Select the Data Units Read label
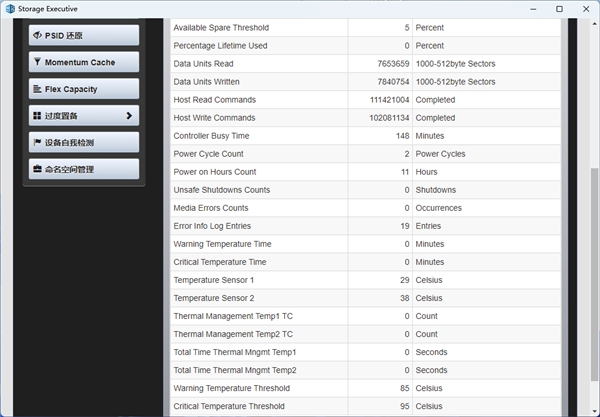 [x=203, y=64]
